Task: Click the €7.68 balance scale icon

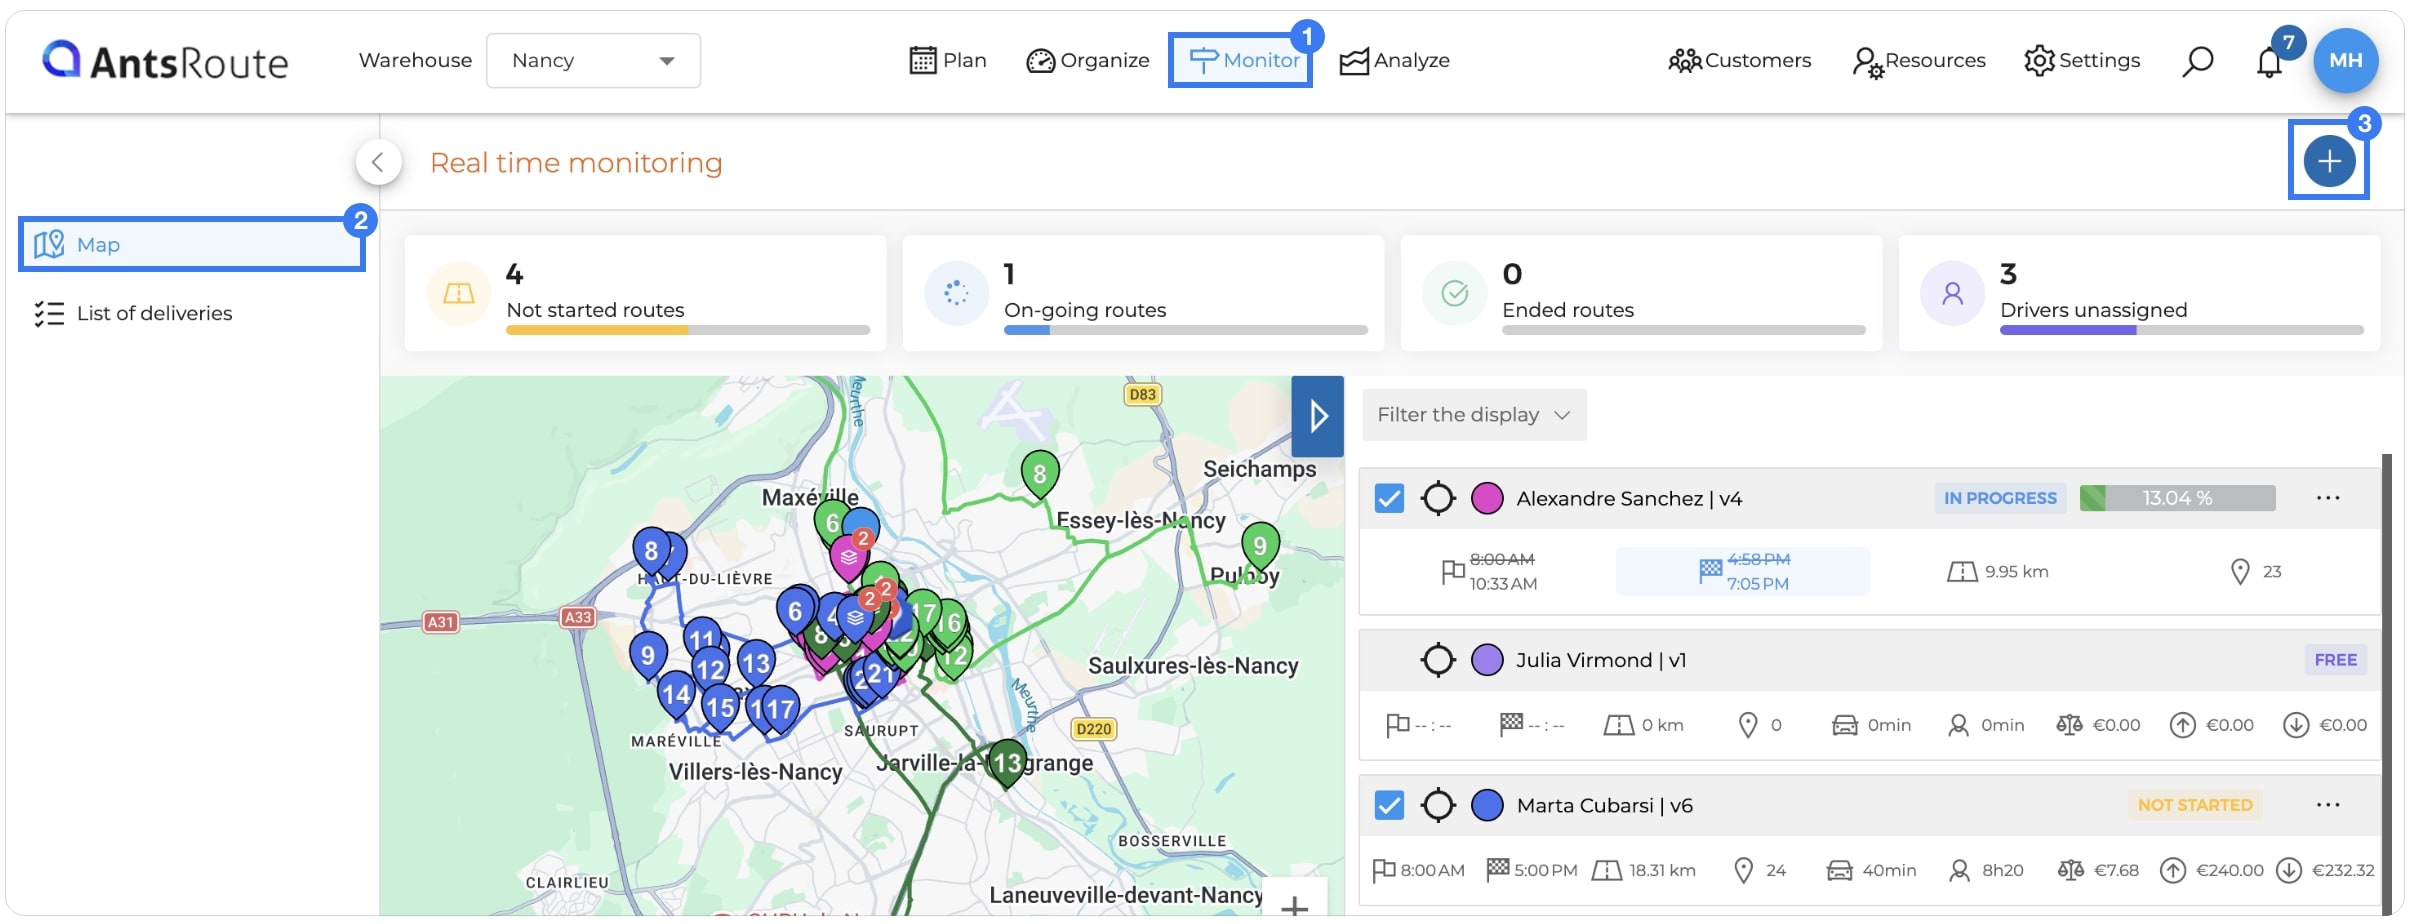Action: [x=2070, y=870]
